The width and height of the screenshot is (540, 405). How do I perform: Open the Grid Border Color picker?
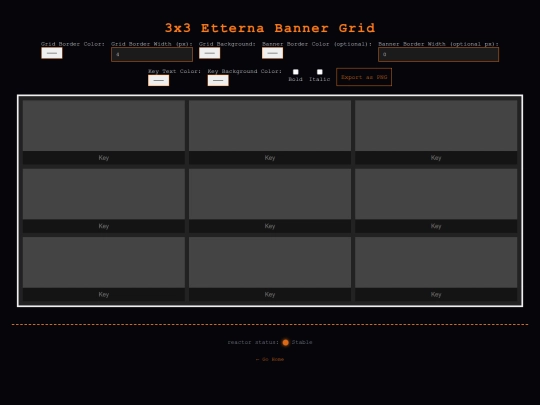coord(52,53)
